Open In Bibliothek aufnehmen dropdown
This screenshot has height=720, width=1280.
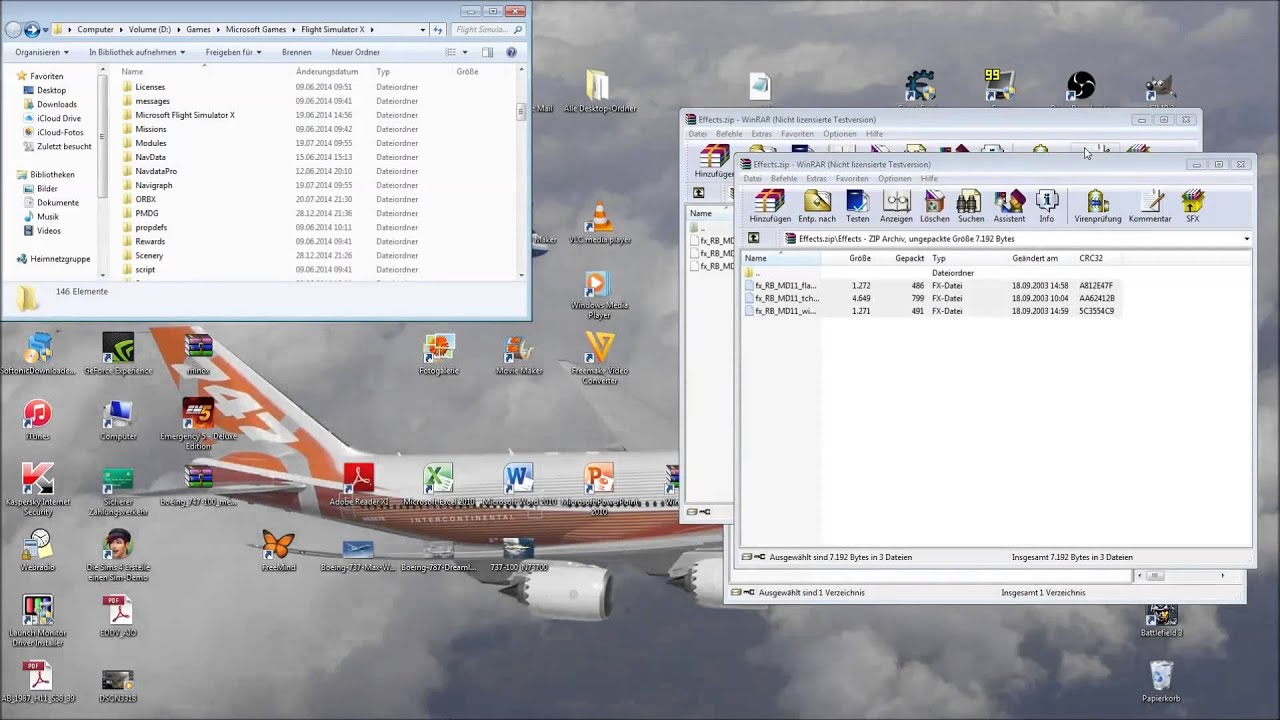click(136, 52)
